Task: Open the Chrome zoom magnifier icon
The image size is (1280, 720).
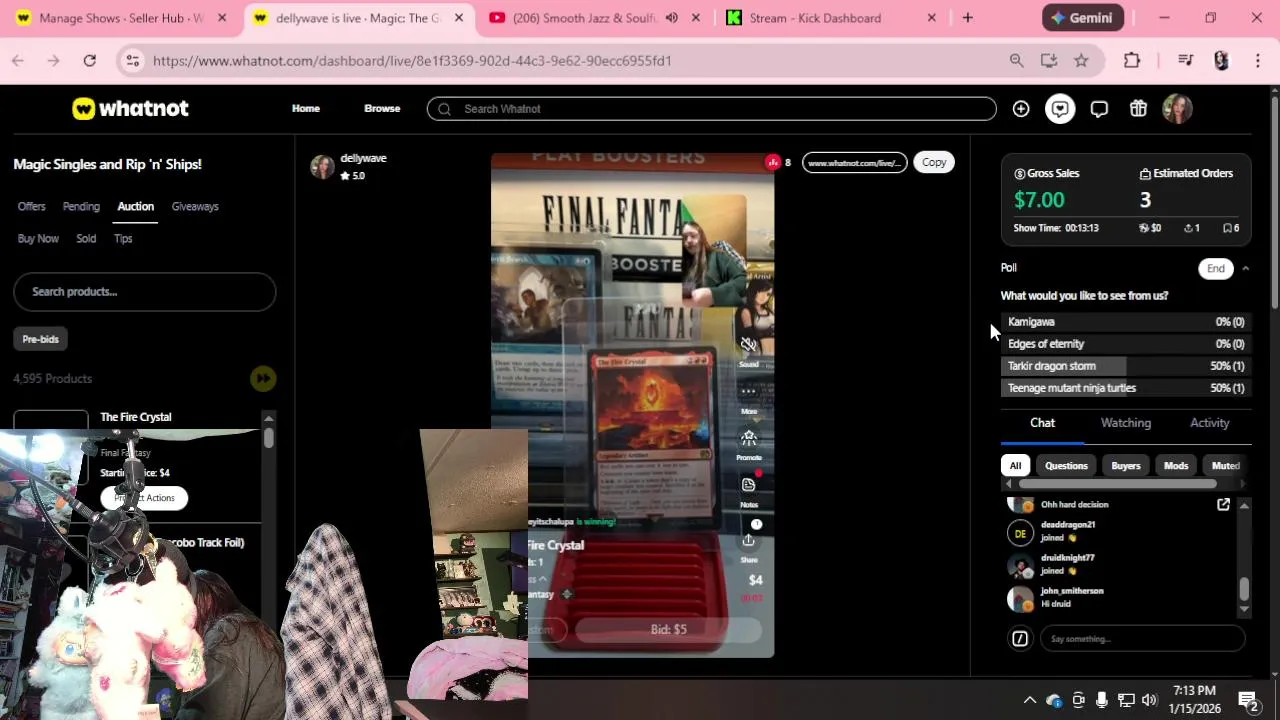Action: [1016, 61]
